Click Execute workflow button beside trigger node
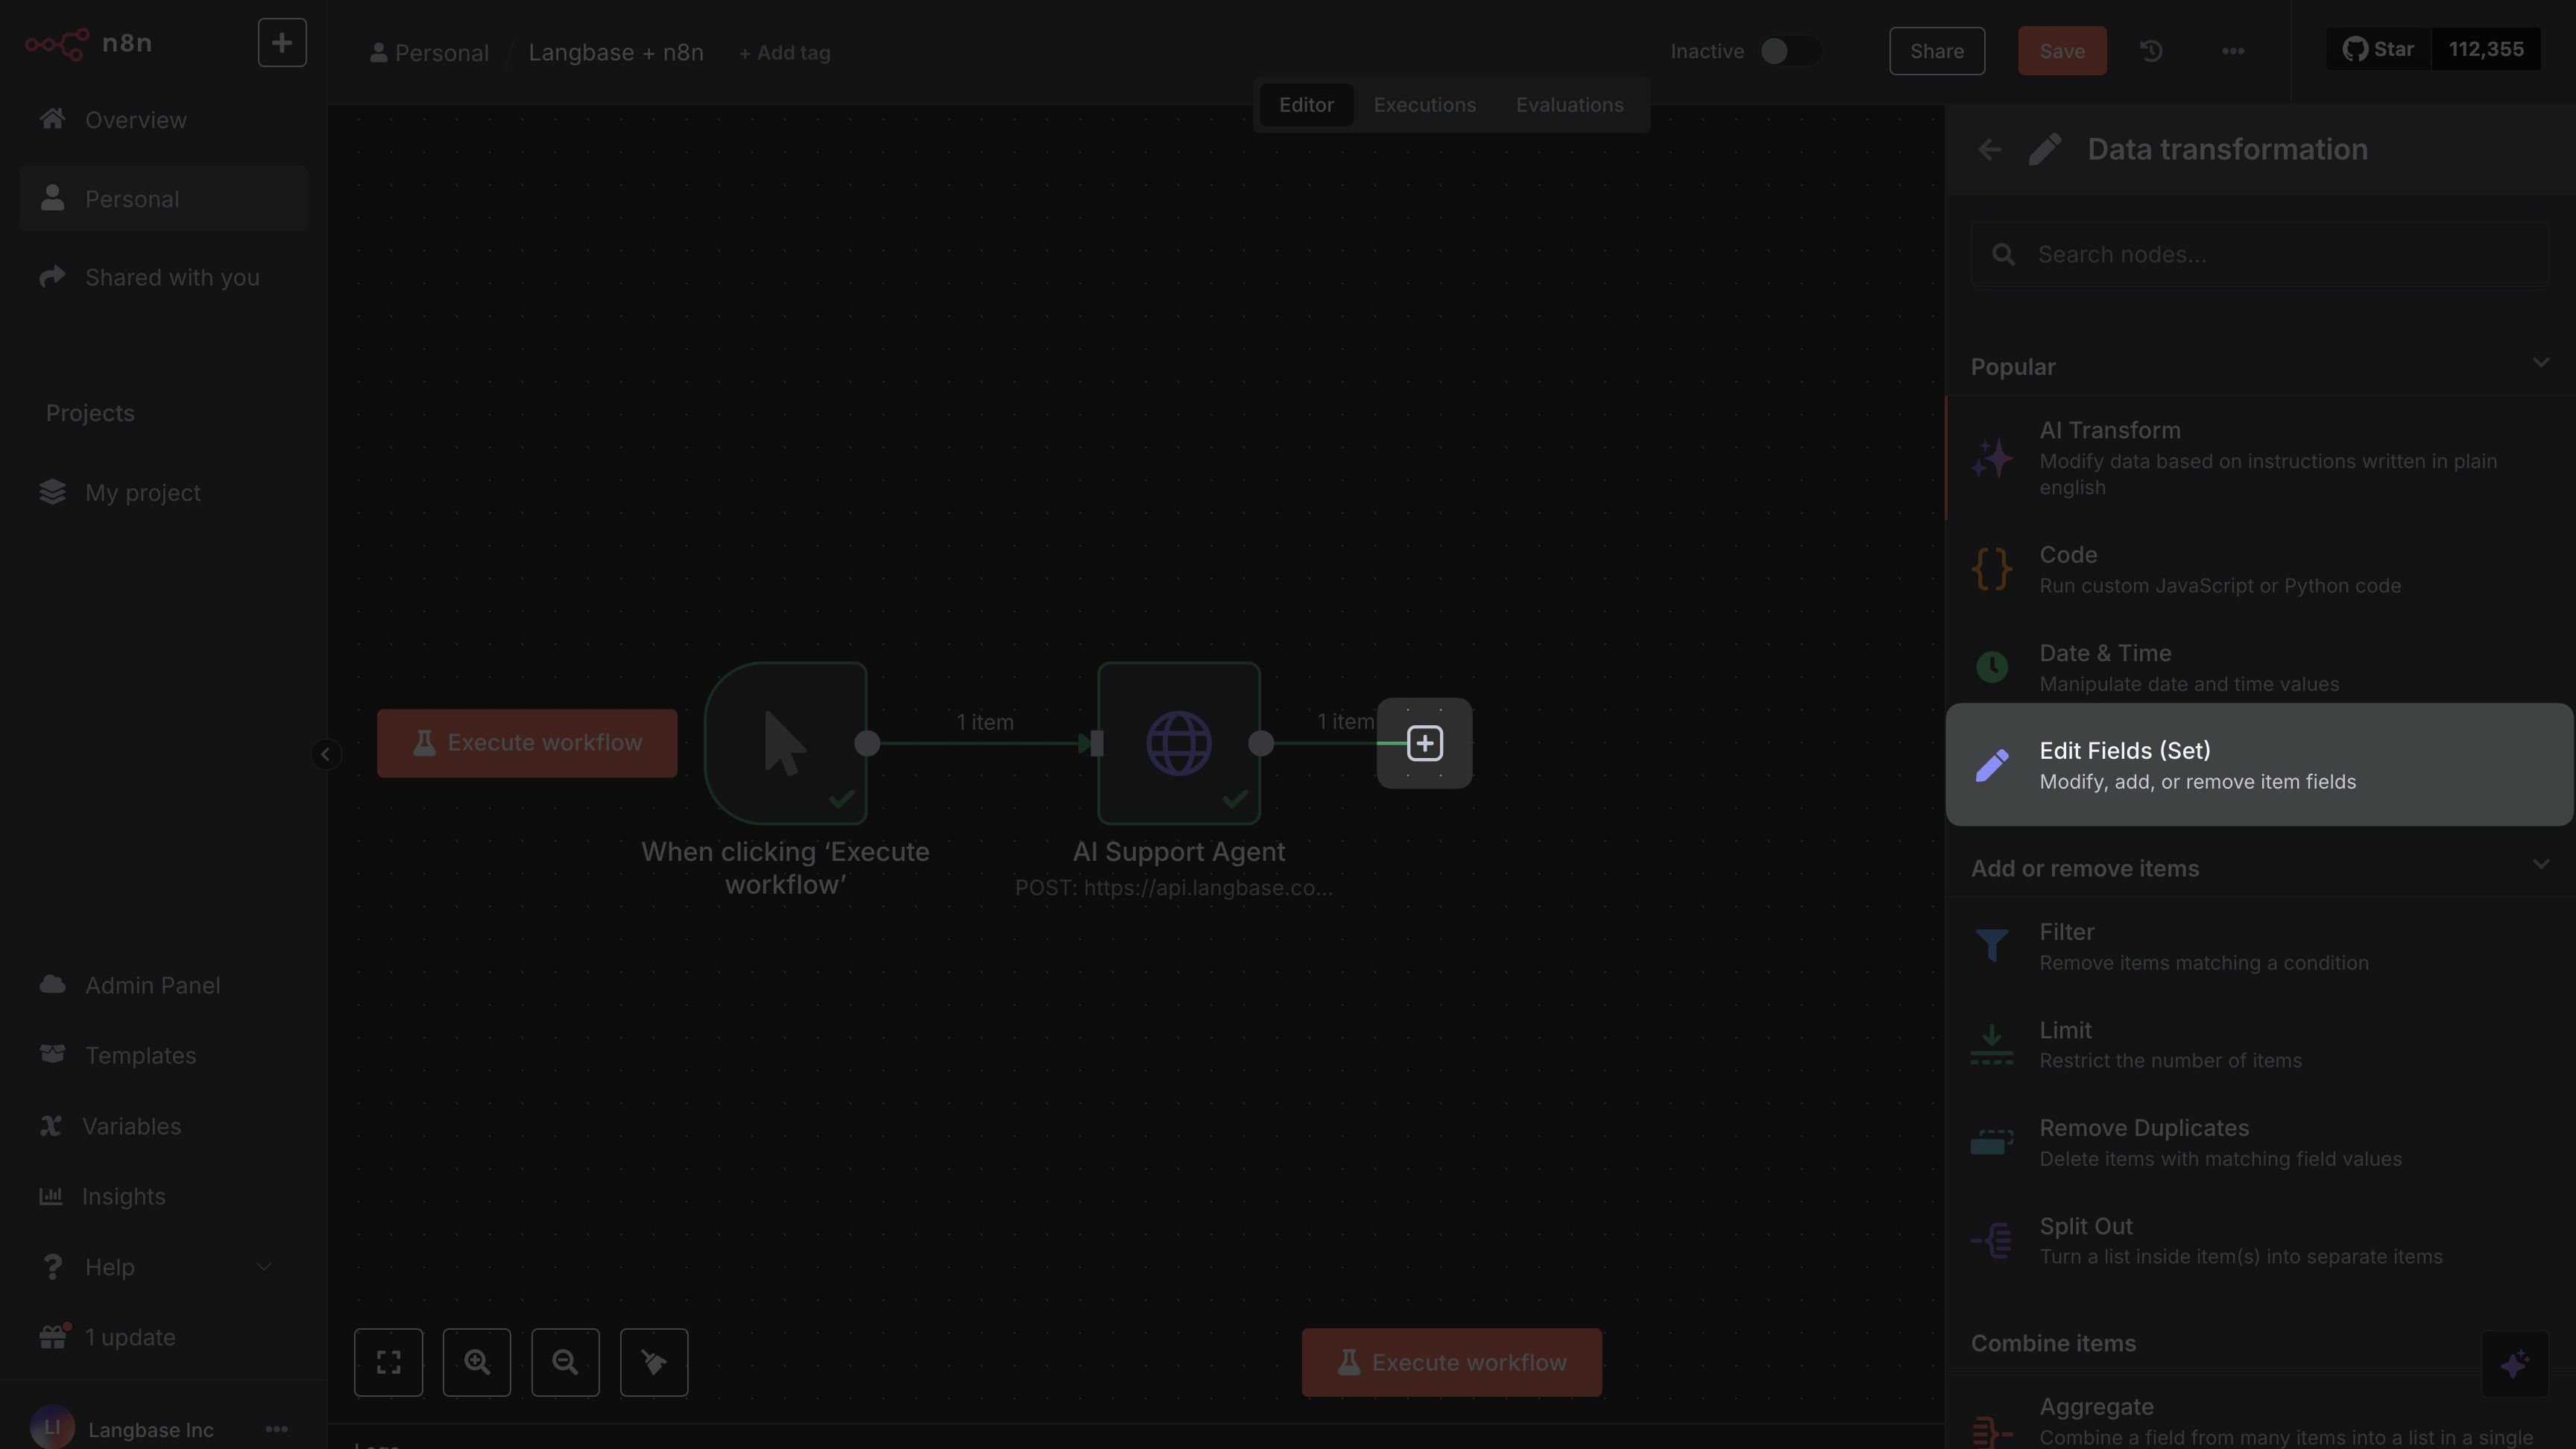This screenshot has height=1449, width=2576. [x=527, y=743]
